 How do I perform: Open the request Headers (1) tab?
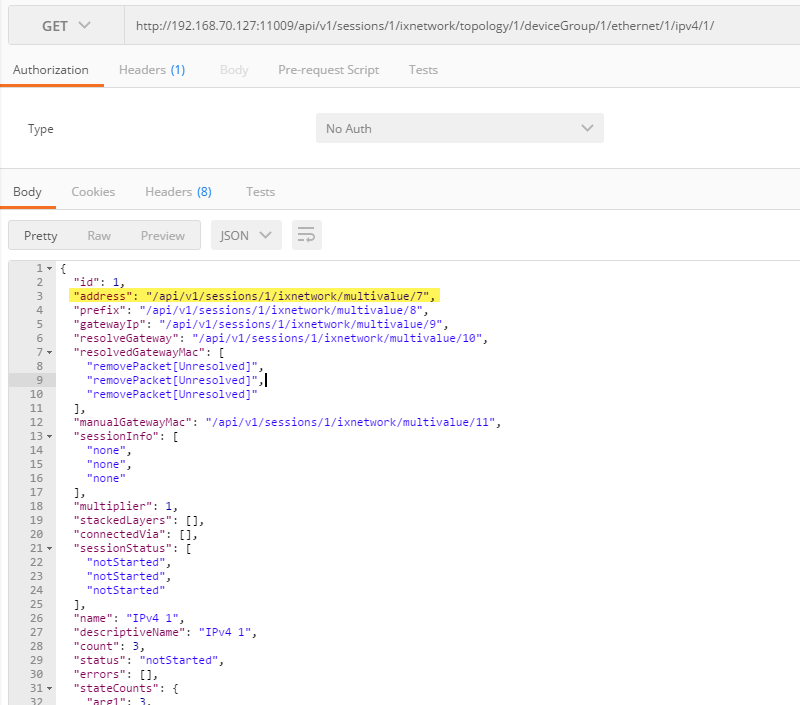(x=151, y=70)
